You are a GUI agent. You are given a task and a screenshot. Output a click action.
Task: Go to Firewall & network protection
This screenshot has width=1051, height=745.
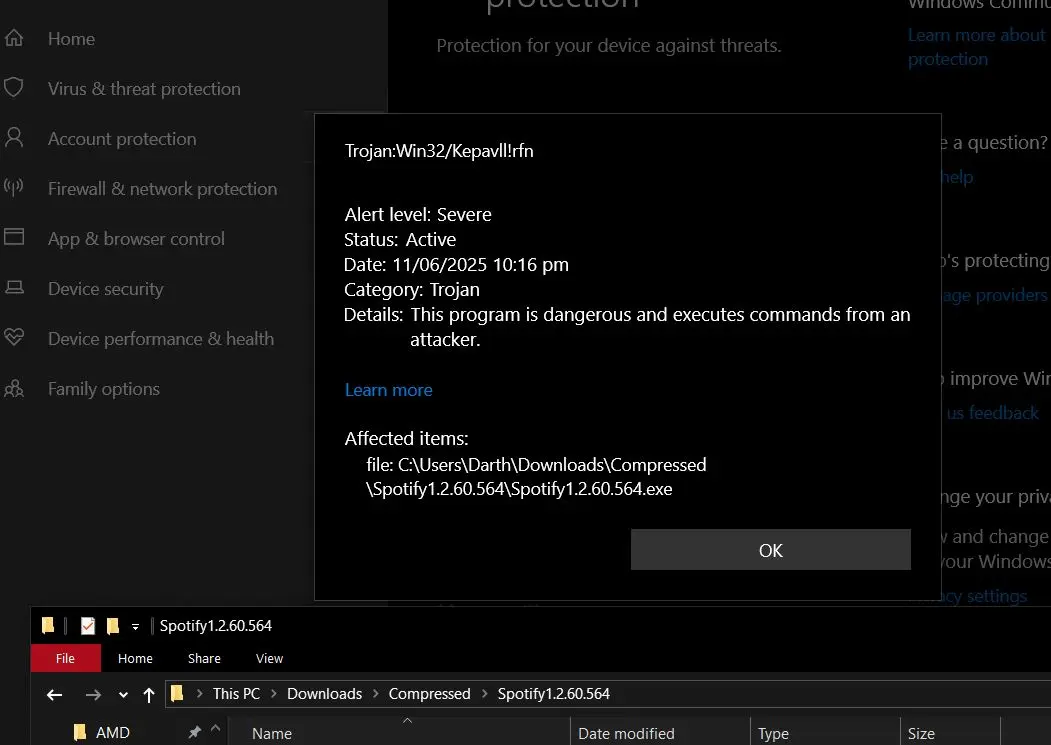(162, 189)
